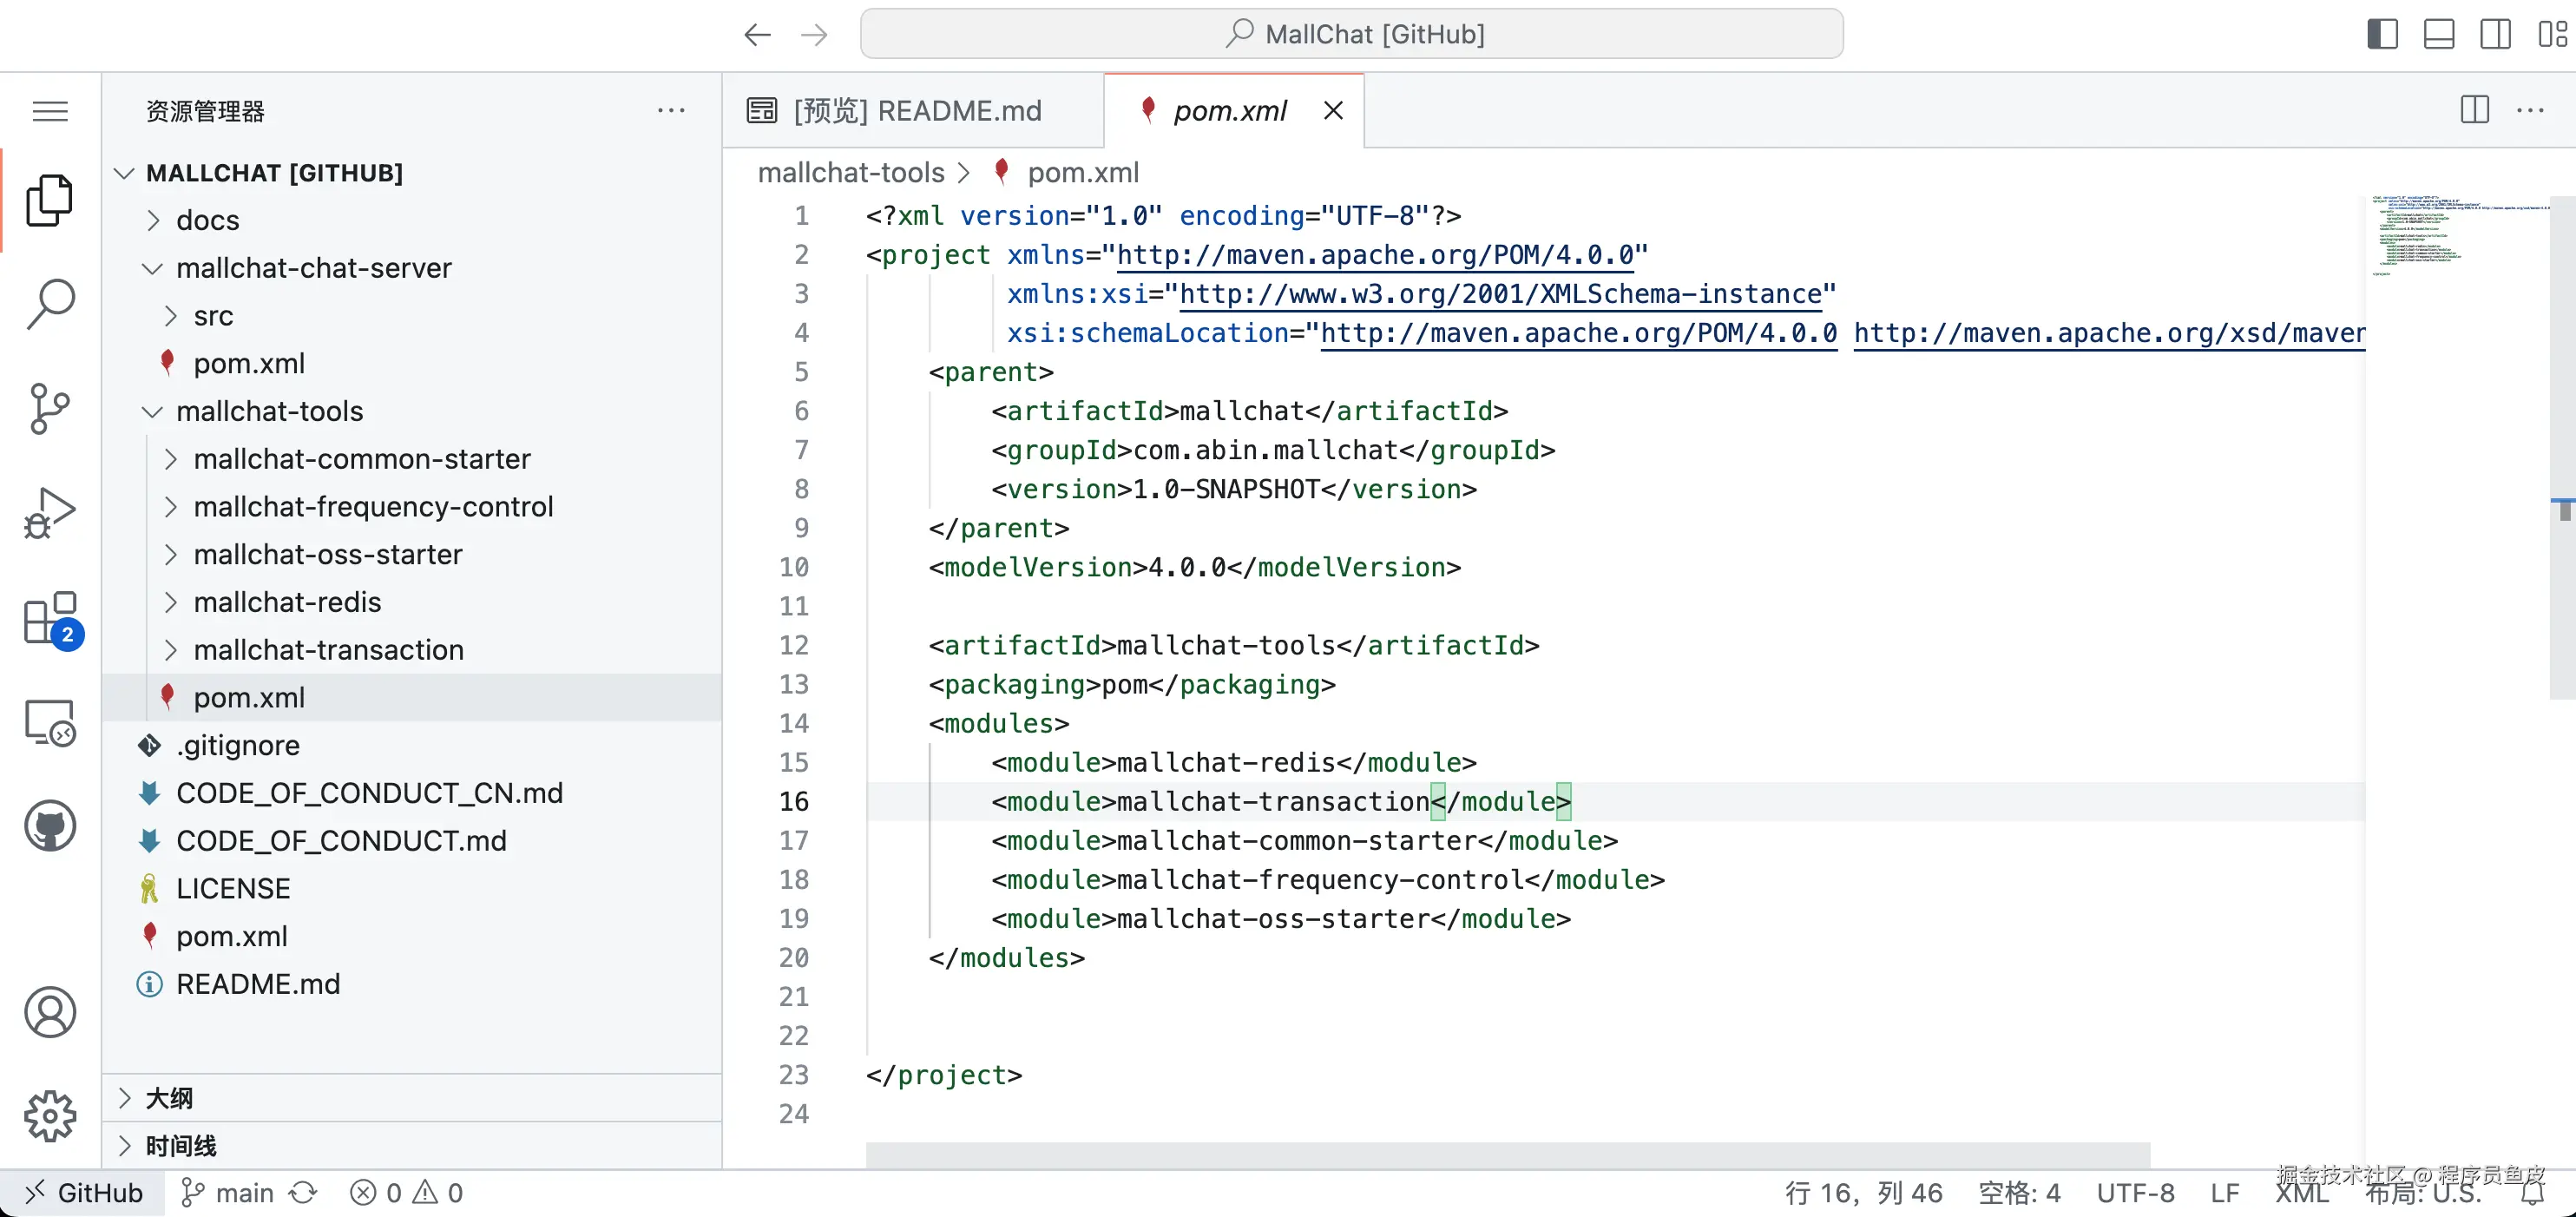This screenshot has width=2576, height=1217.
Task: Open the Manage gear settings icon
Action: 50,1115
